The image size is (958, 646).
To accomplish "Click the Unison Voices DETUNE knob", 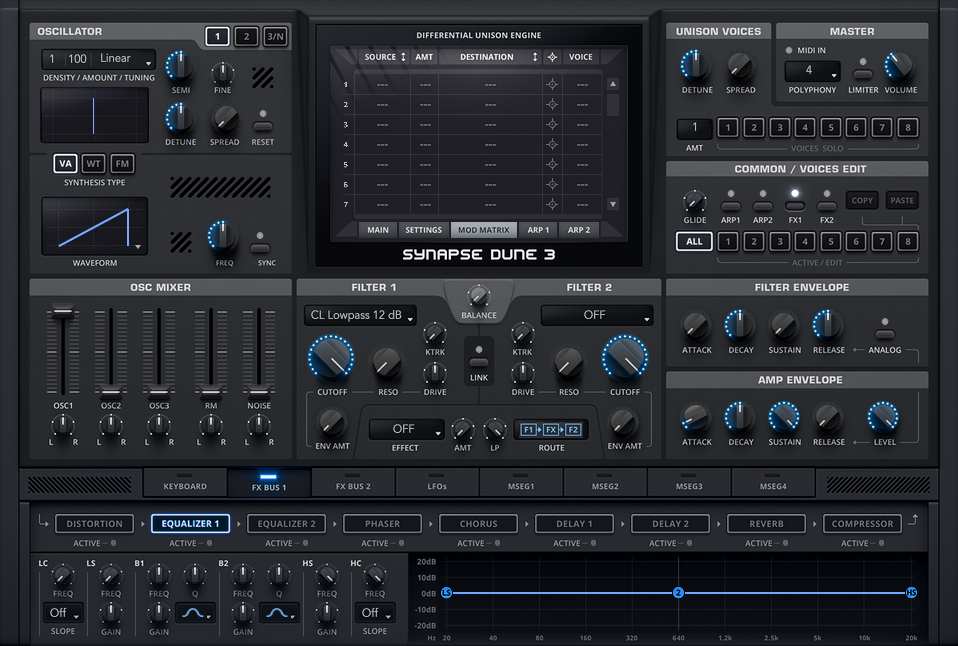I will (x=696, y=67).
